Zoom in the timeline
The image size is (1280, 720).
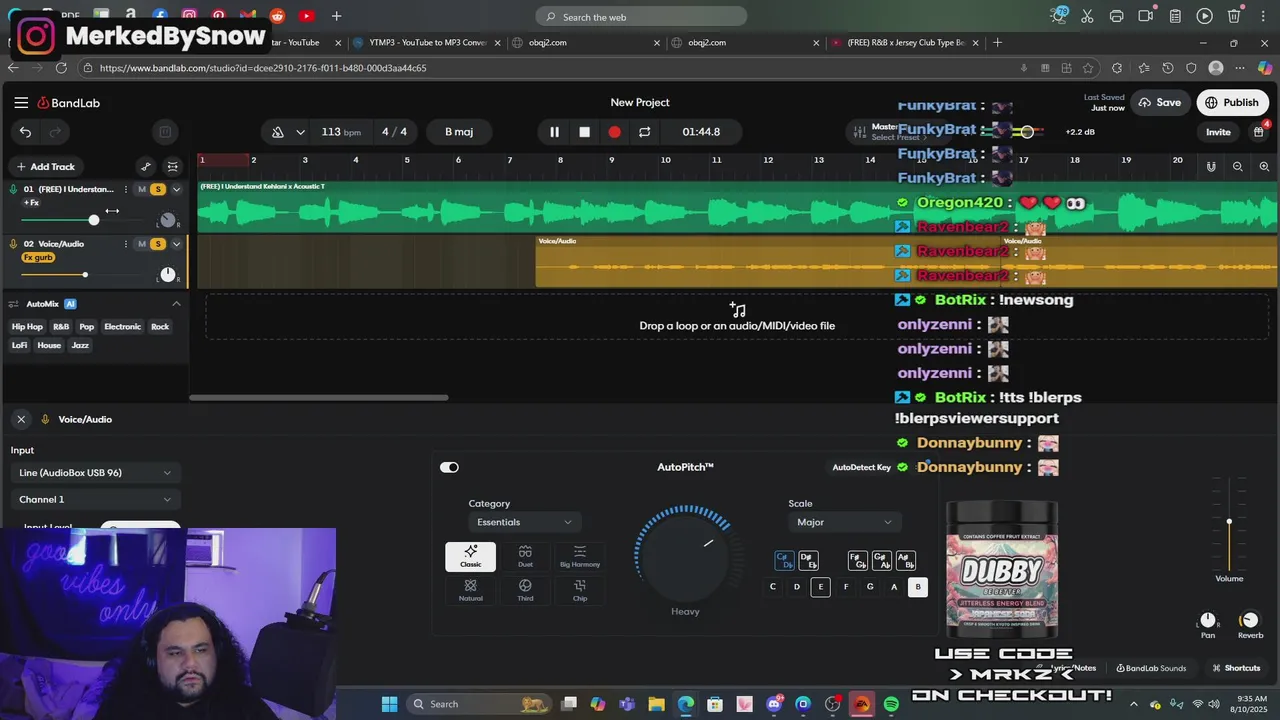pos(1264,167)
